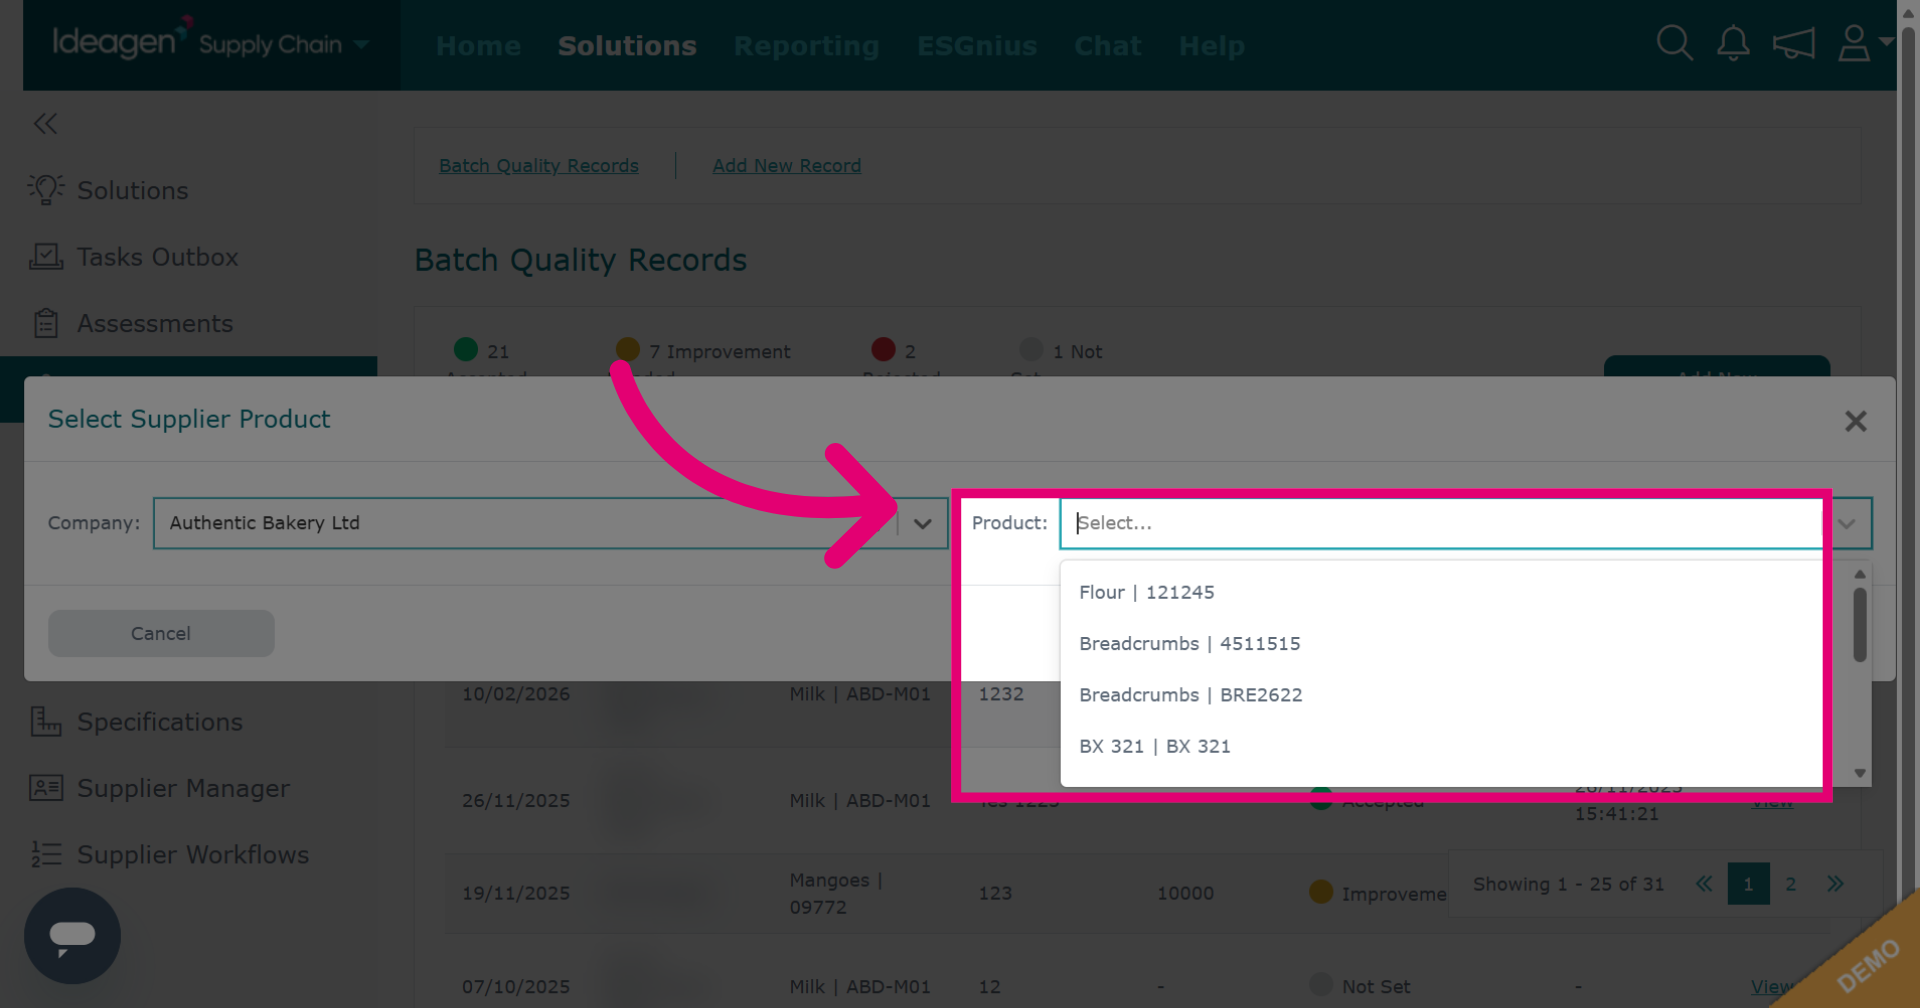Viewport: 1920px width, 1008px height.
Task: Open notifications bell icon
Action: [x=1733, y=44]
